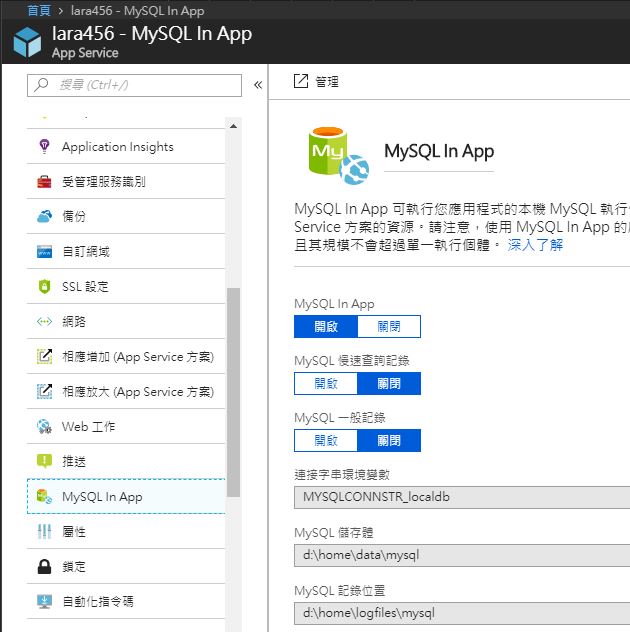Open 相應增加 (App Service 方案) menu item
630x632 pixels.
(x=137, y=357)
